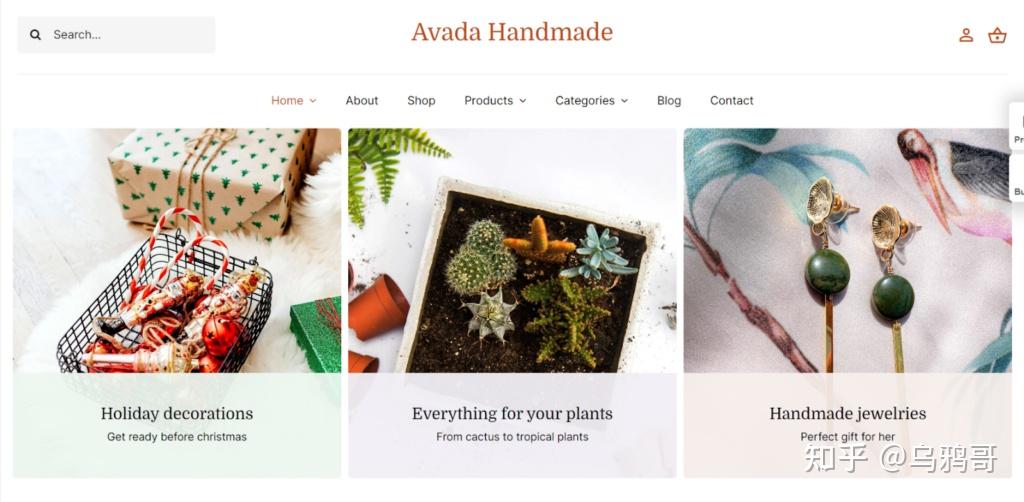The height and width of the screenshot is (502, 1024).
Task: Click the cactus planter image
Action: pos(512,251)
